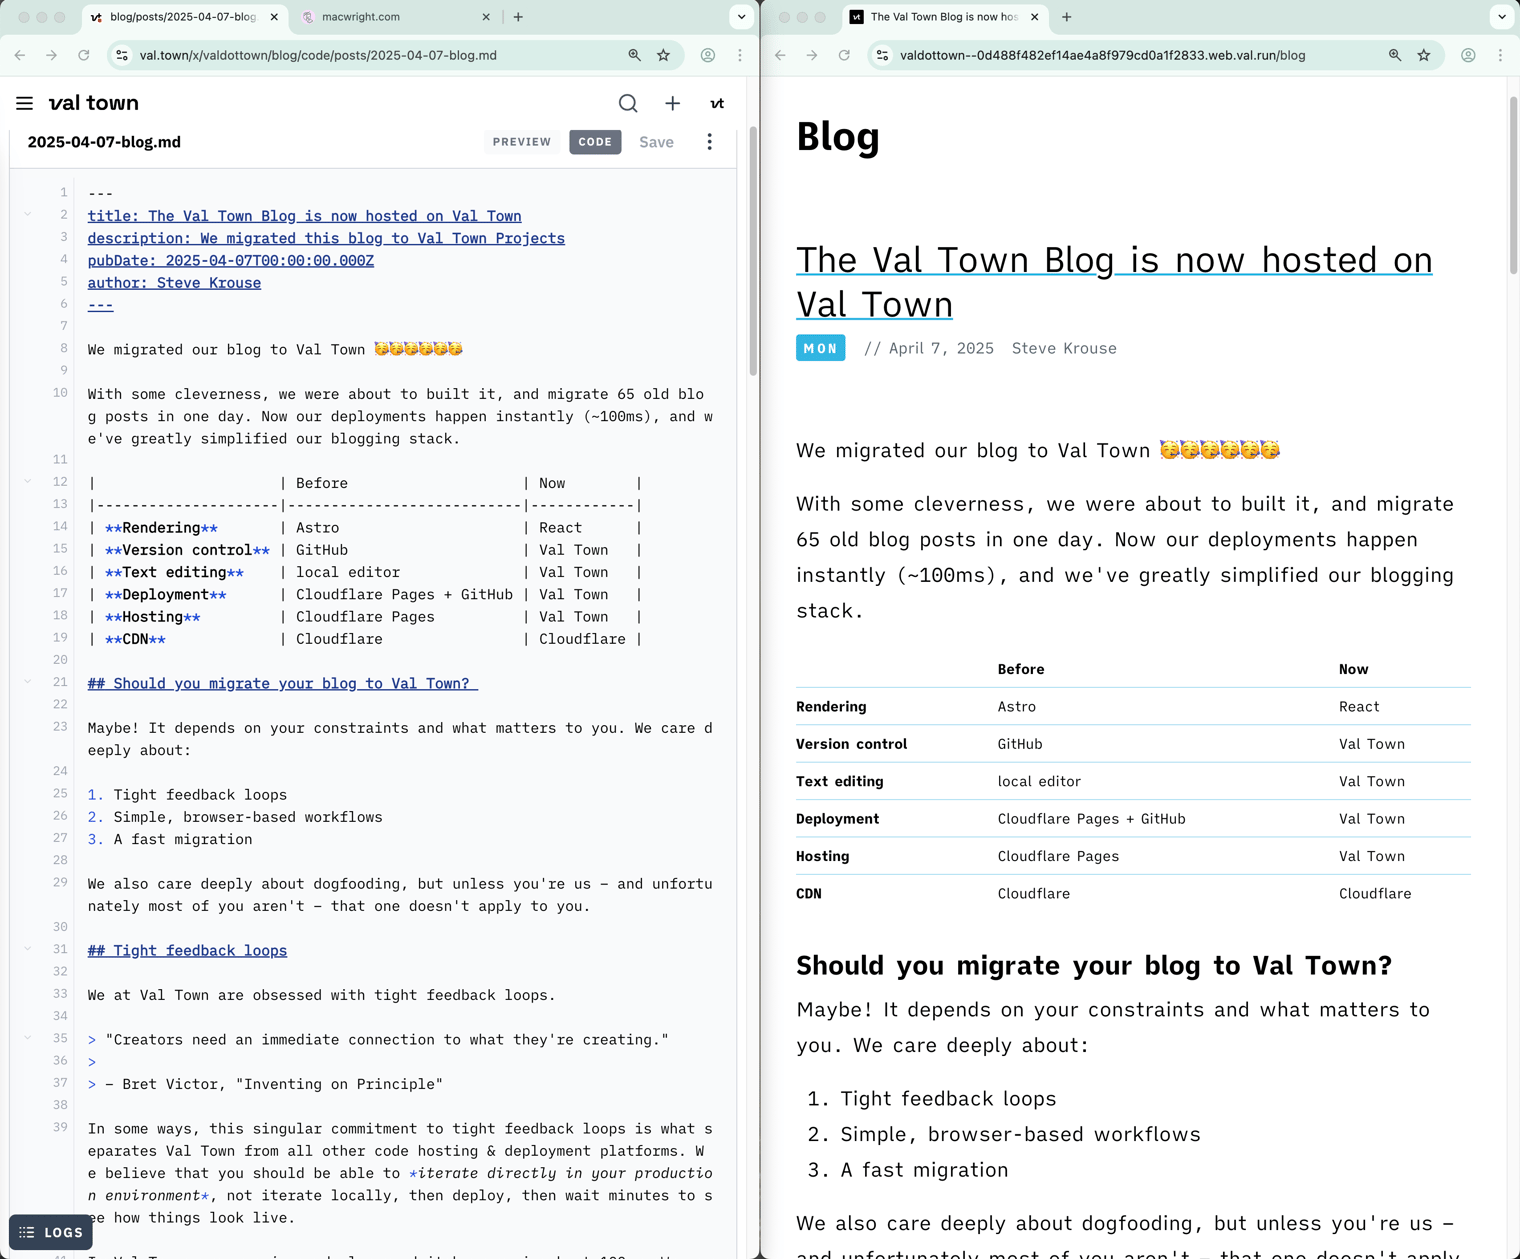This screenshot has width=1520, height=1259.
Task: Click 'April 7, 2025' date on the rendered blog
Action: pyautogui.click(x=941, y=348)
